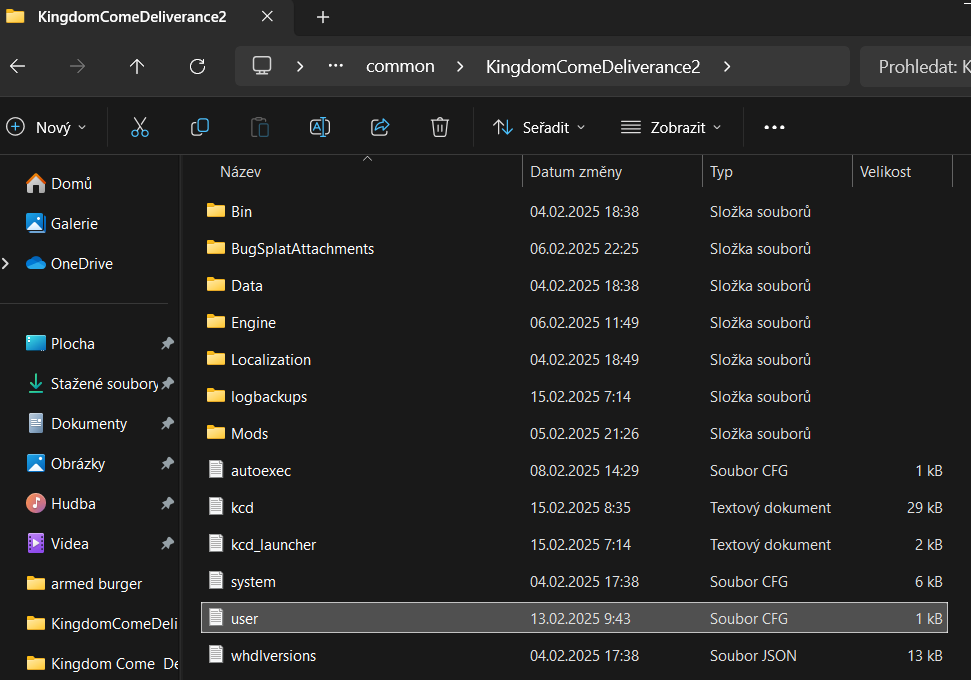Image resolution: width=971 pixels, height=680 pixels.
Task: Click the Engine folder icon
Action: [x=216, y=321]
